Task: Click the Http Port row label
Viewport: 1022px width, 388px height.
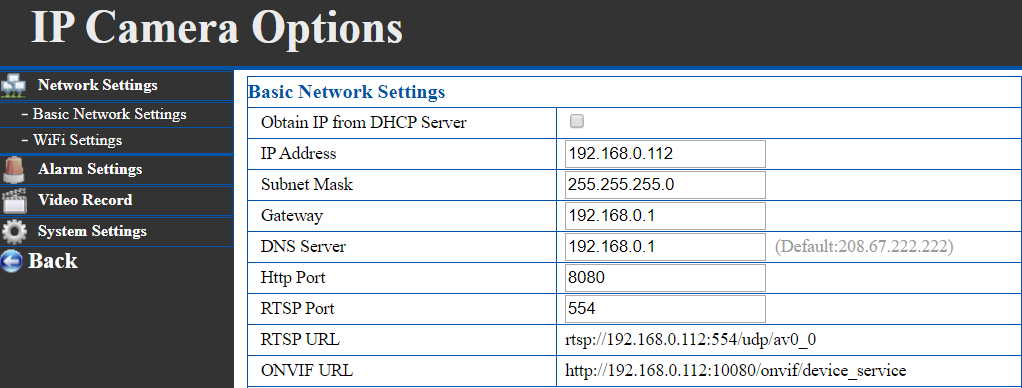Action: coord(293,278)
